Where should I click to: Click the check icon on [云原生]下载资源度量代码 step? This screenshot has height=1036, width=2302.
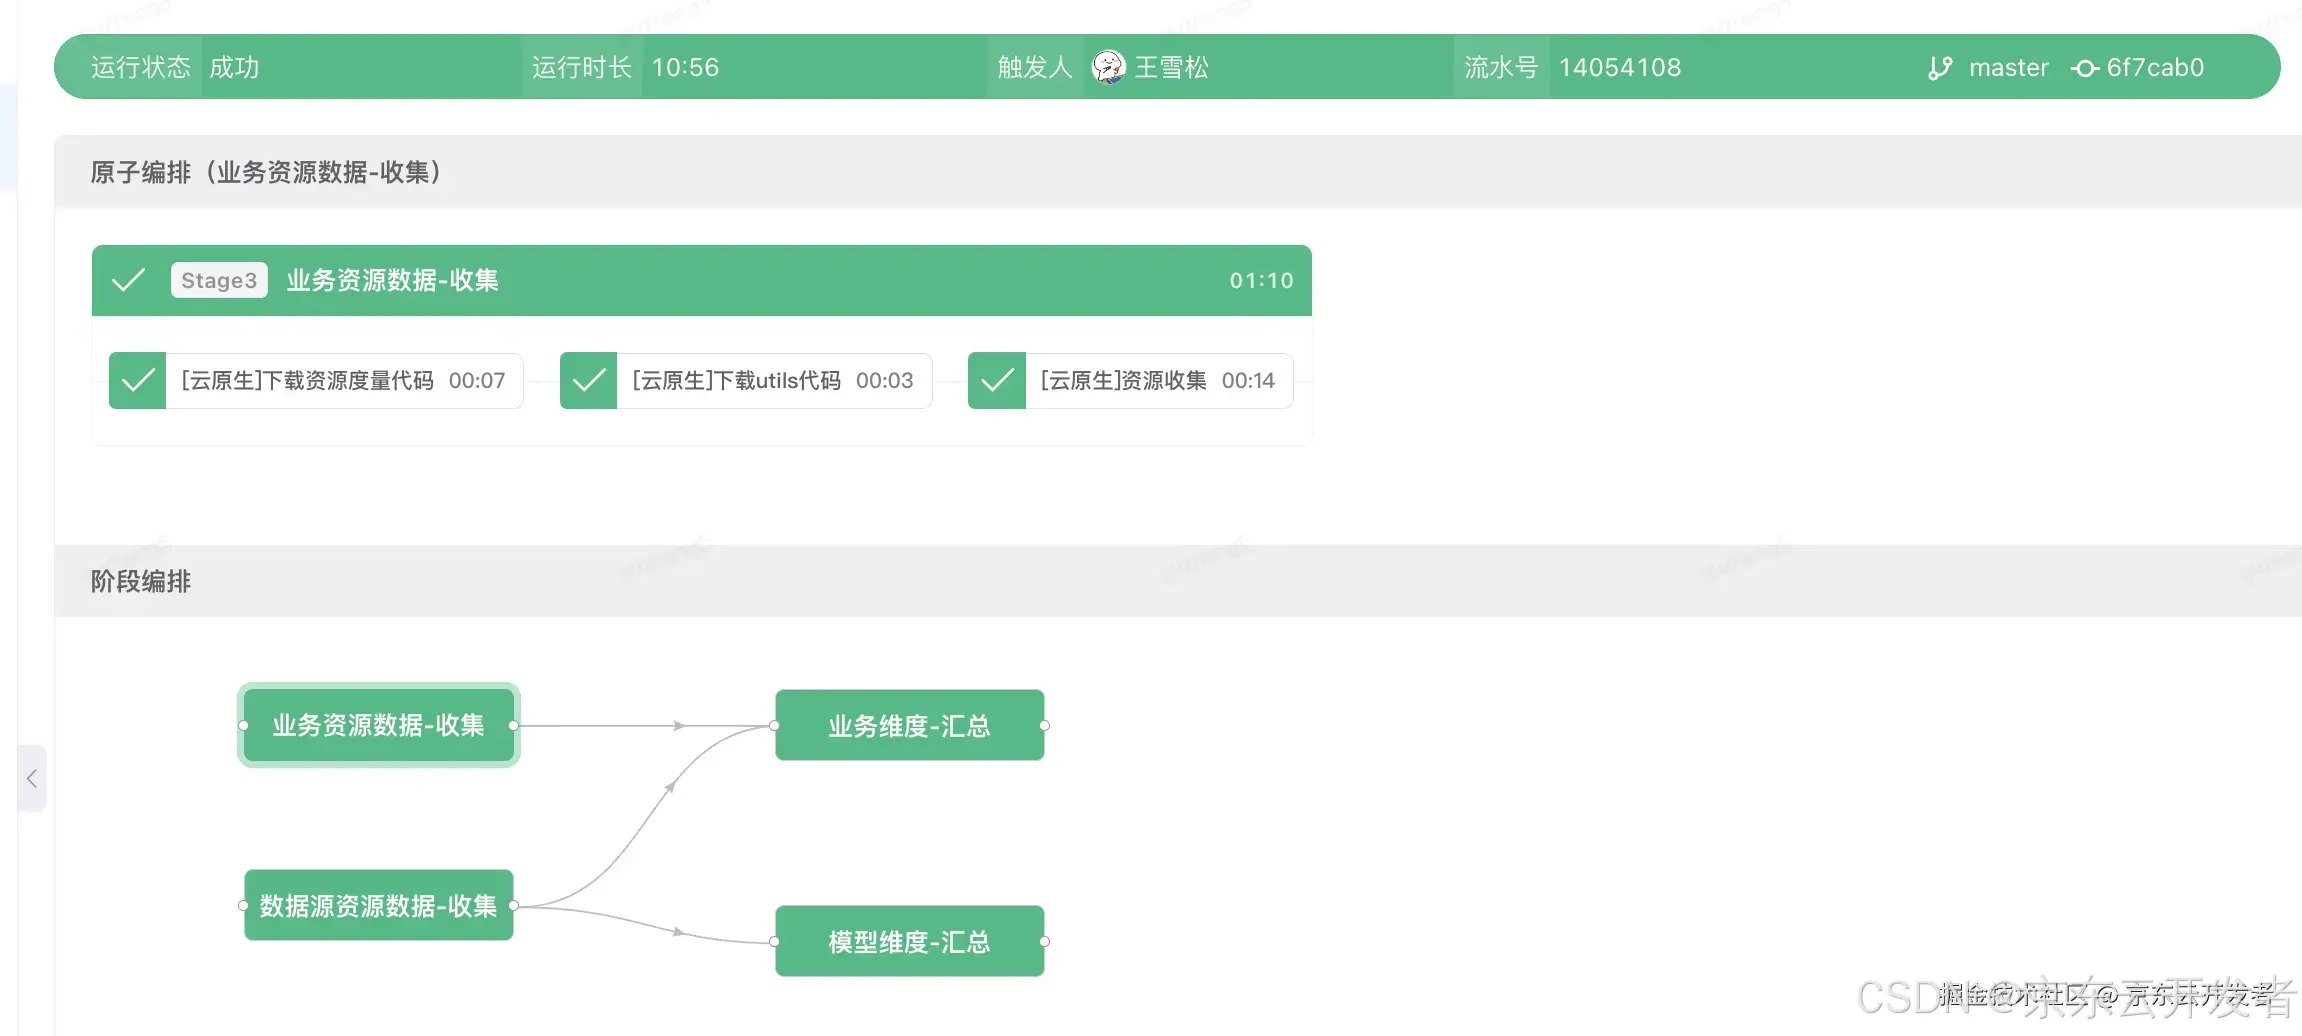(137, 380)
